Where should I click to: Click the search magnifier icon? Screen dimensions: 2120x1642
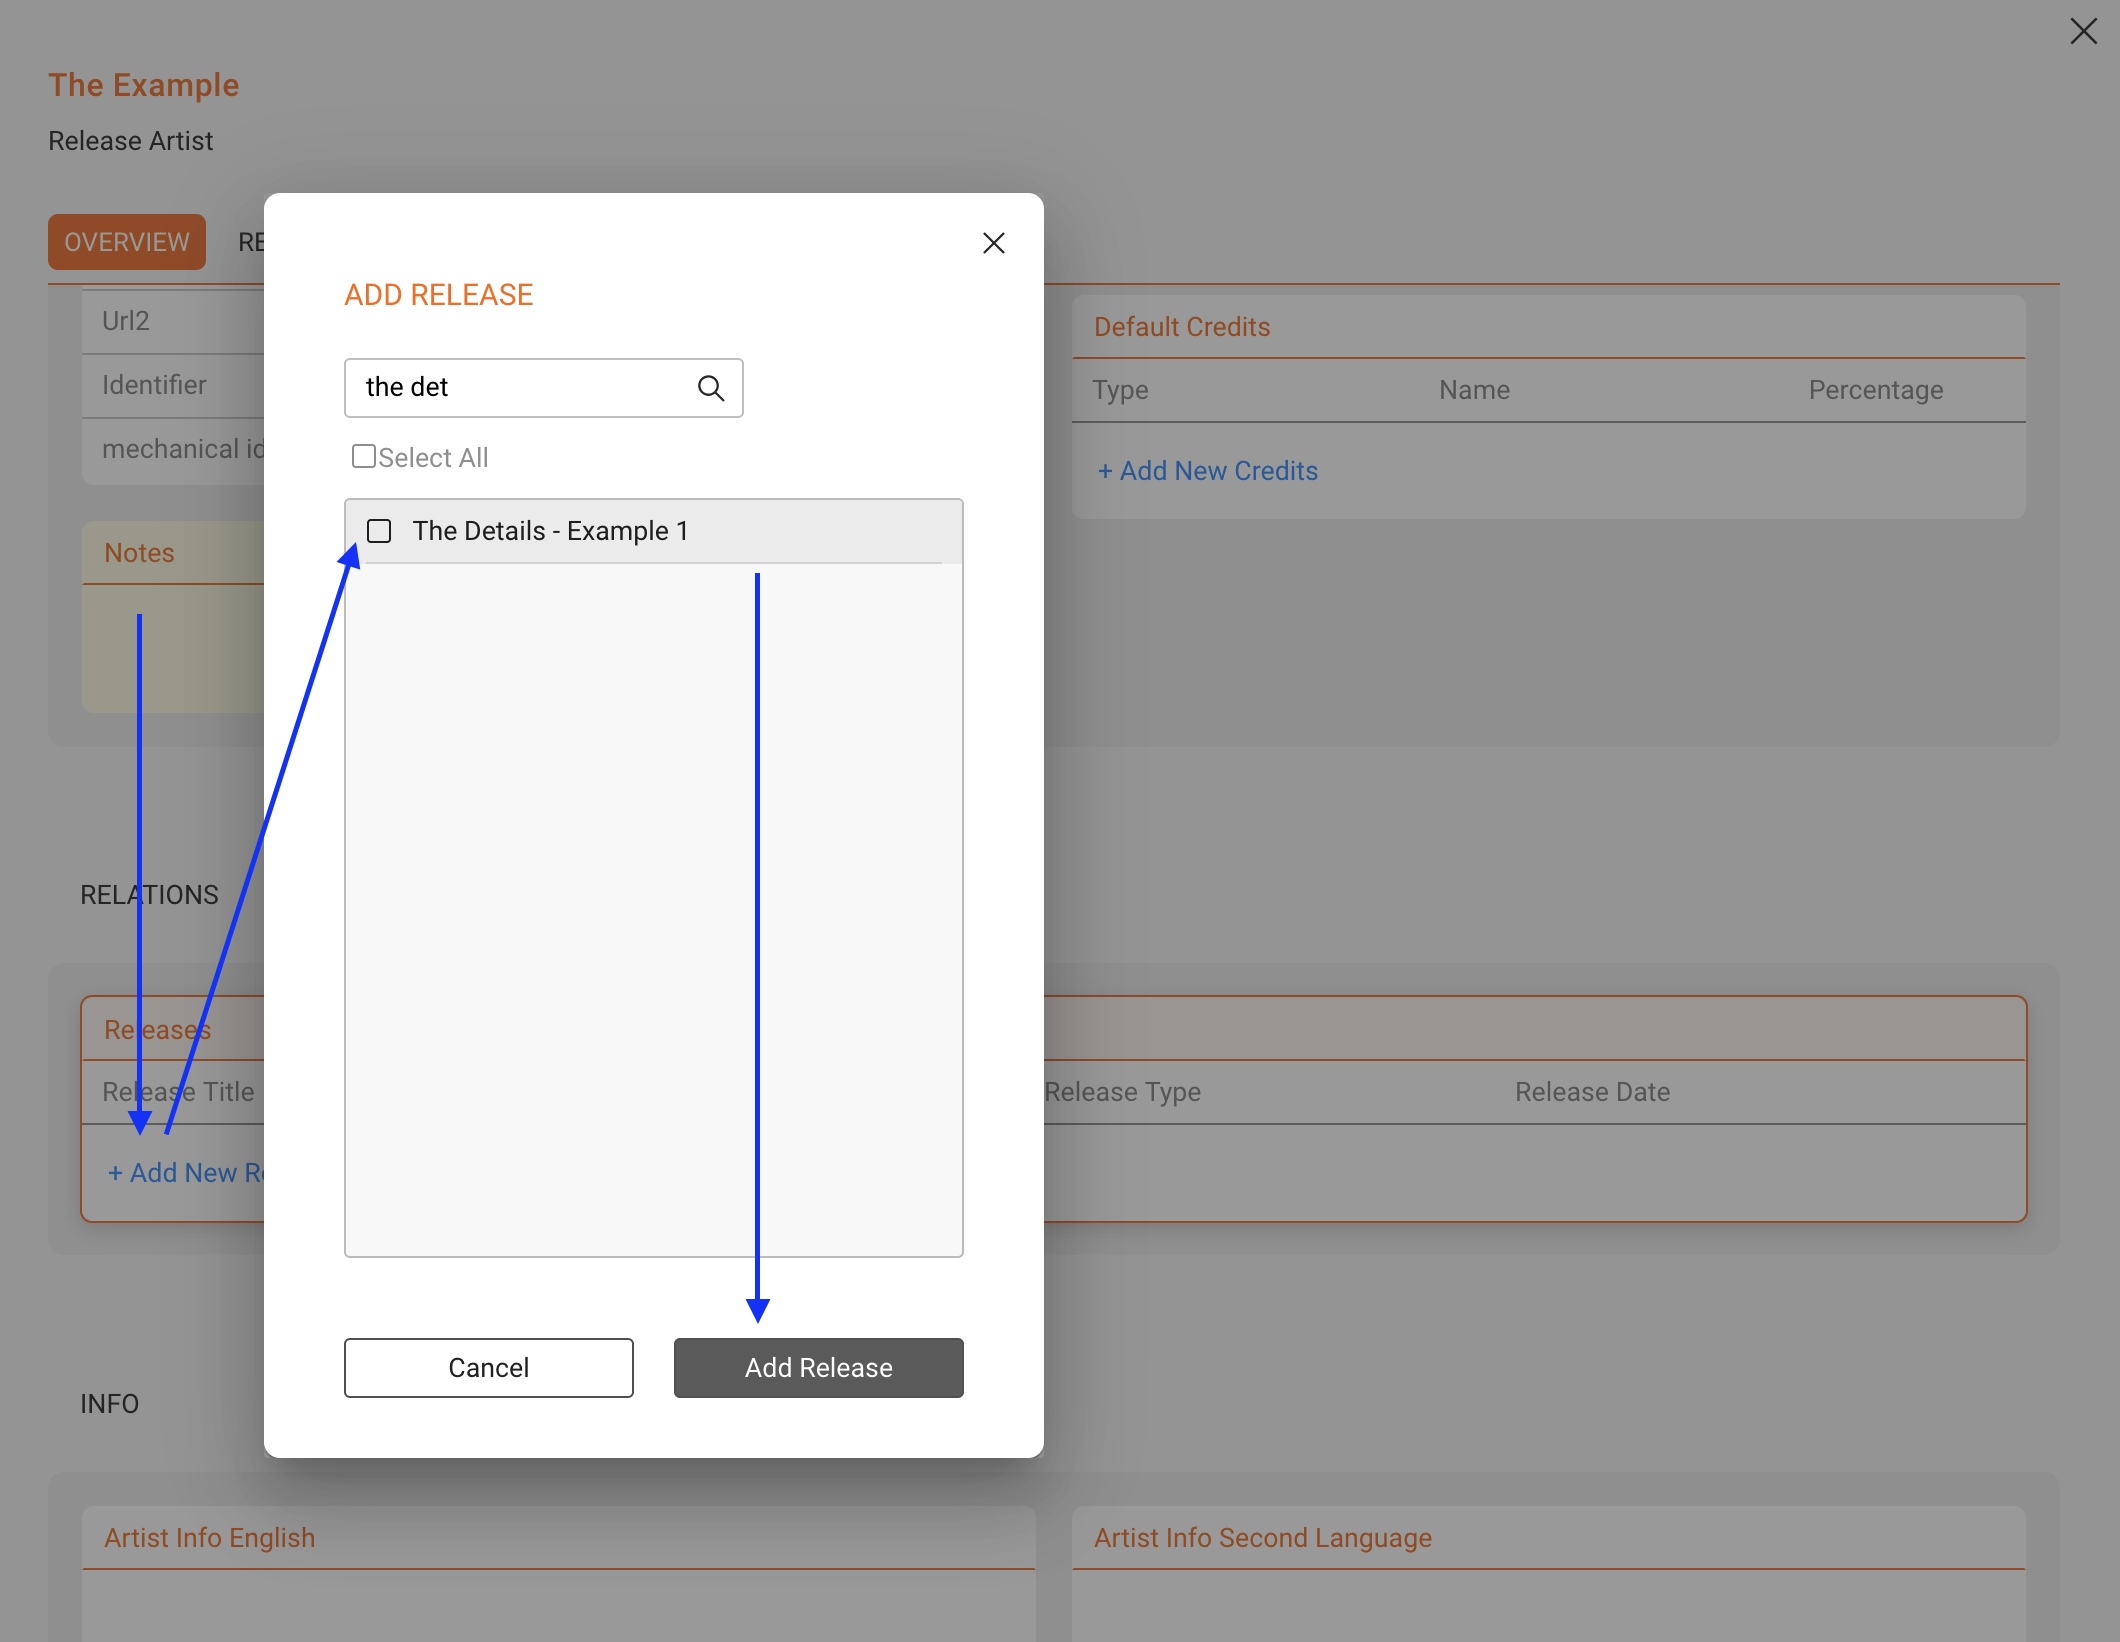(x=711, y=388)
